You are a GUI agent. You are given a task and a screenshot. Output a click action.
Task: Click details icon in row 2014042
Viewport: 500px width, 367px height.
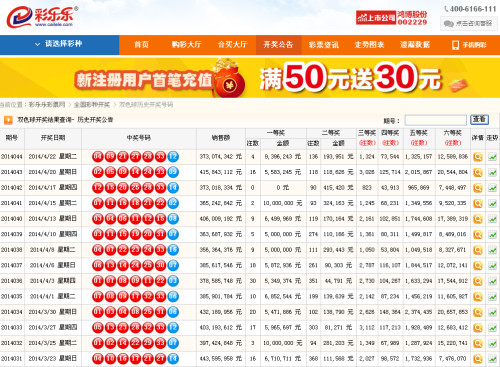tap(478, 188)
